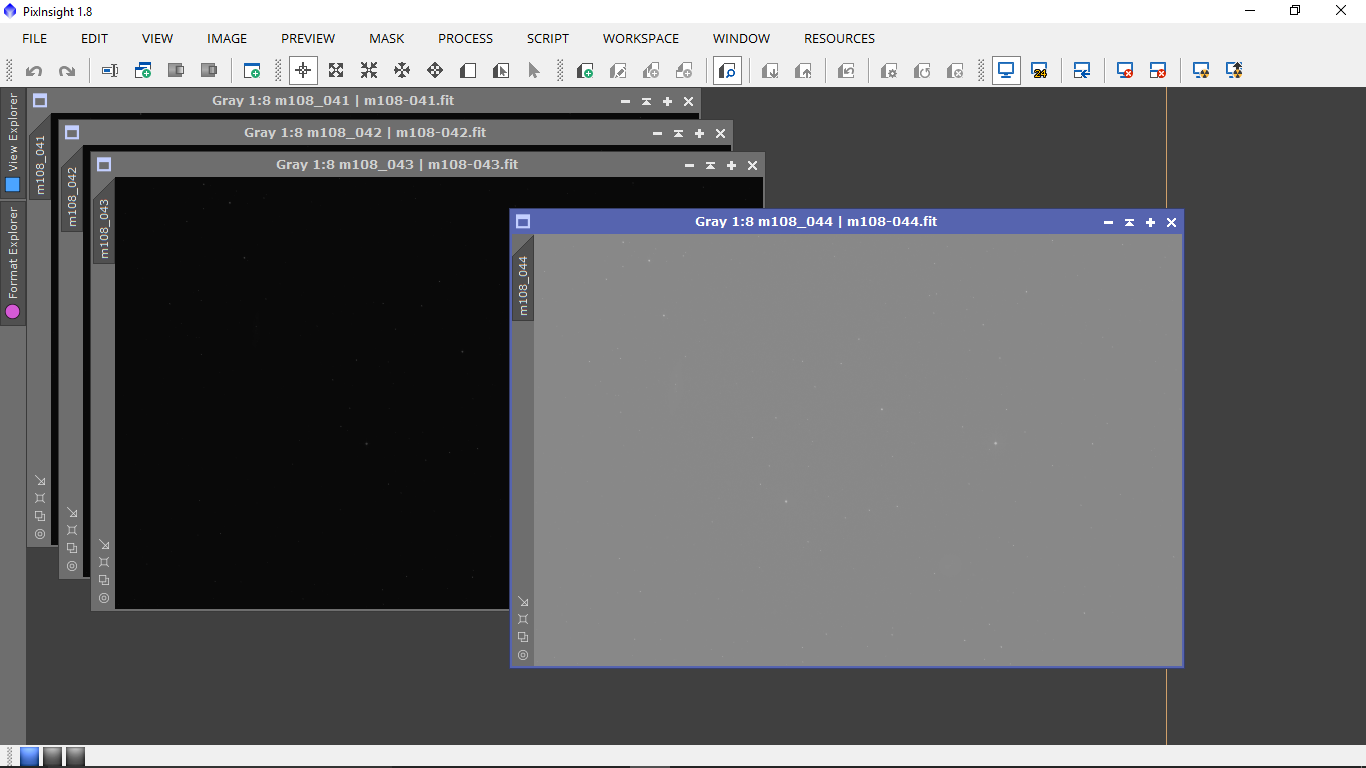Click the 24-bit screen LUT monitor icon
This screenshot has height=768, width=1366.
point(1039,71)
